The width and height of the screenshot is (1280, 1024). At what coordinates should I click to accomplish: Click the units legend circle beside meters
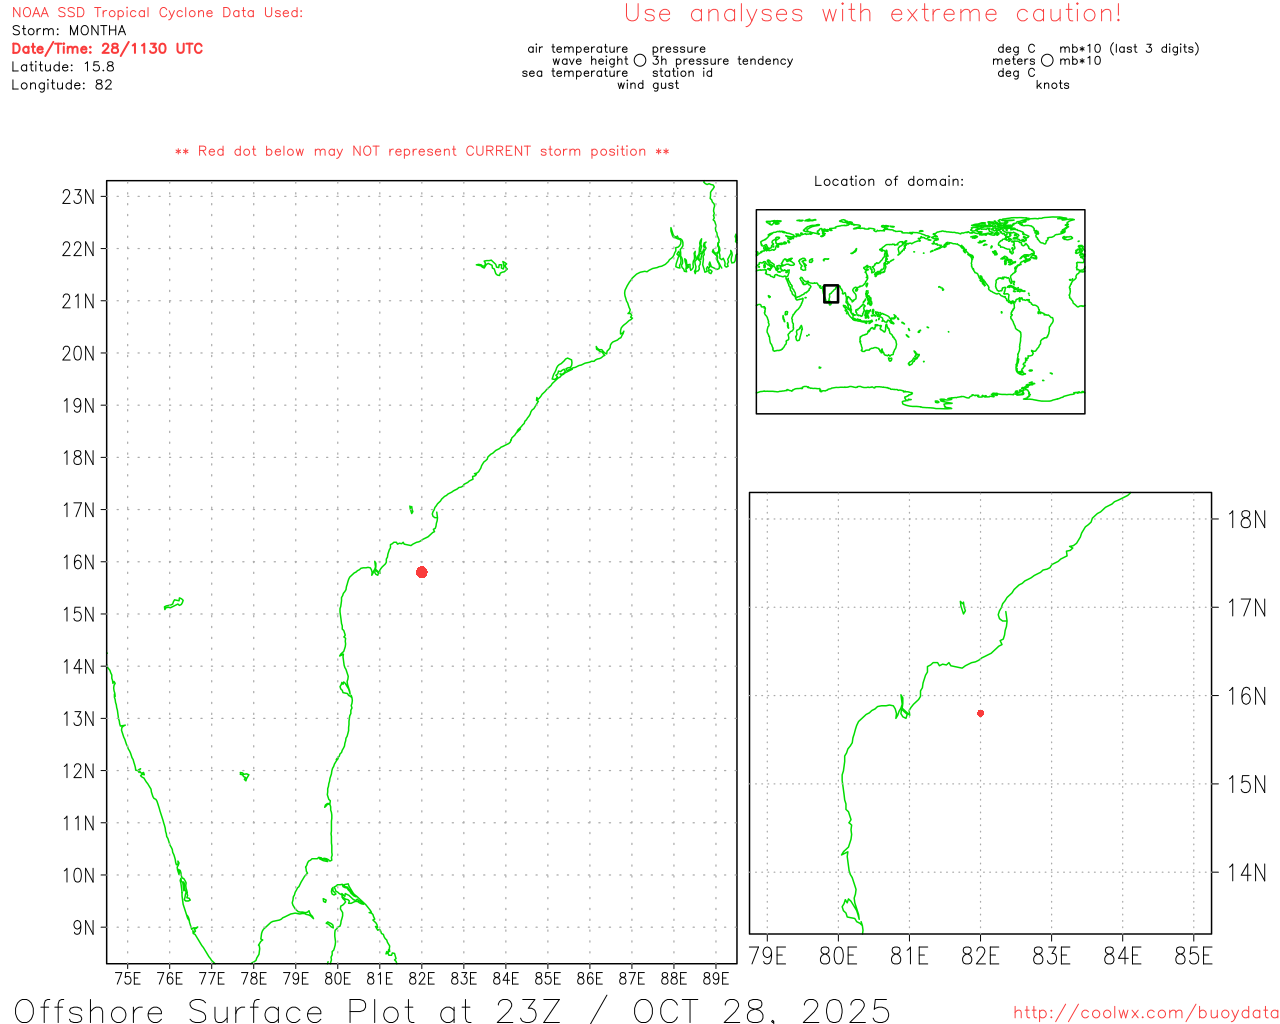1047,61
